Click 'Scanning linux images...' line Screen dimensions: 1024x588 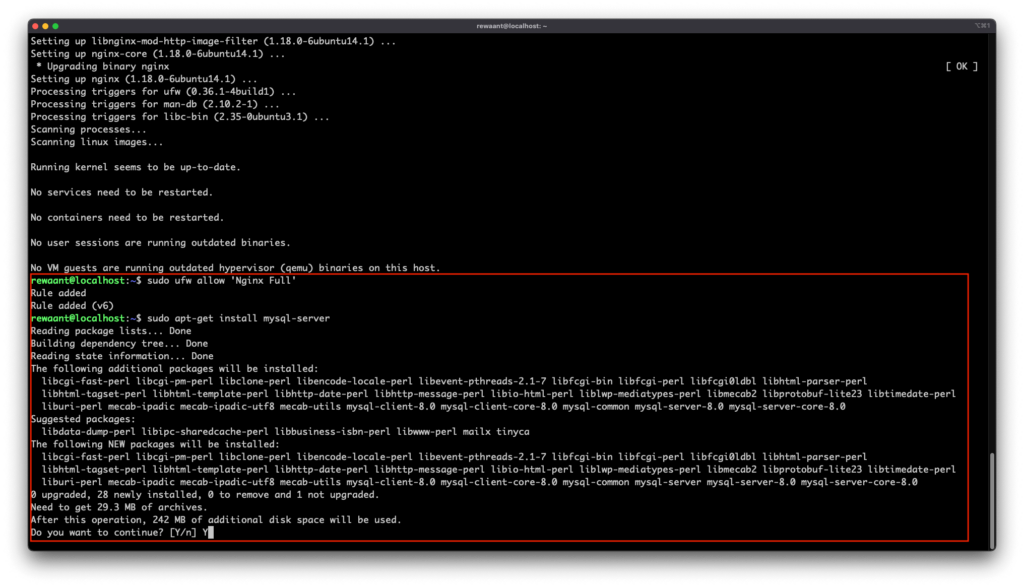(x=97, y=142)
